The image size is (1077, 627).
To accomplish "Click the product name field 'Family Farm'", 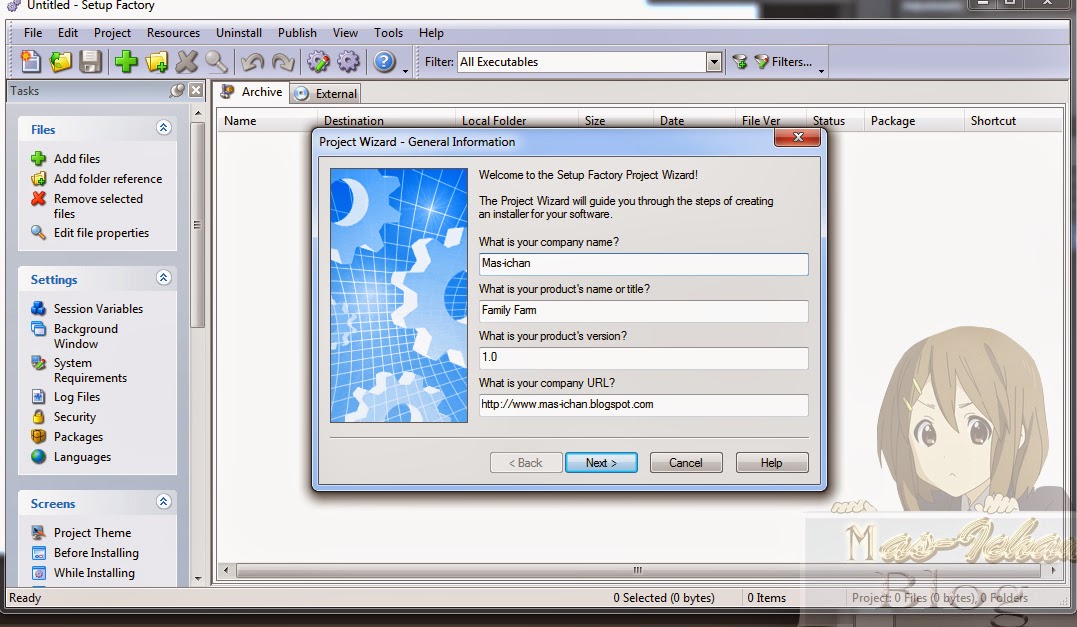I will tap(644, 310).
